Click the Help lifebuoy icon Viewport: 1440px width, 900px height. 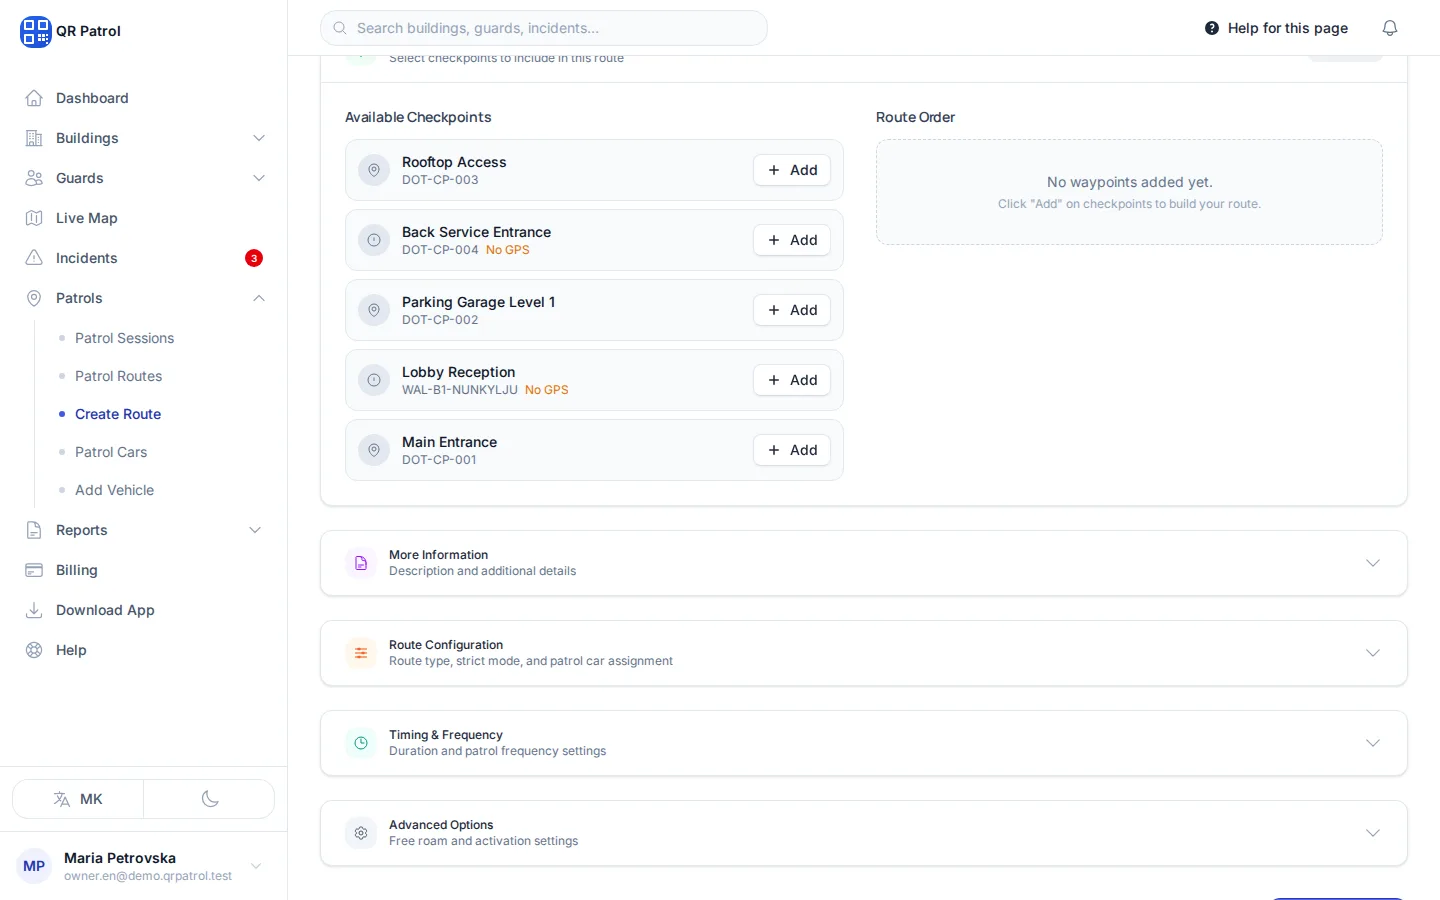pyautogui.click(x=34, y=650)
